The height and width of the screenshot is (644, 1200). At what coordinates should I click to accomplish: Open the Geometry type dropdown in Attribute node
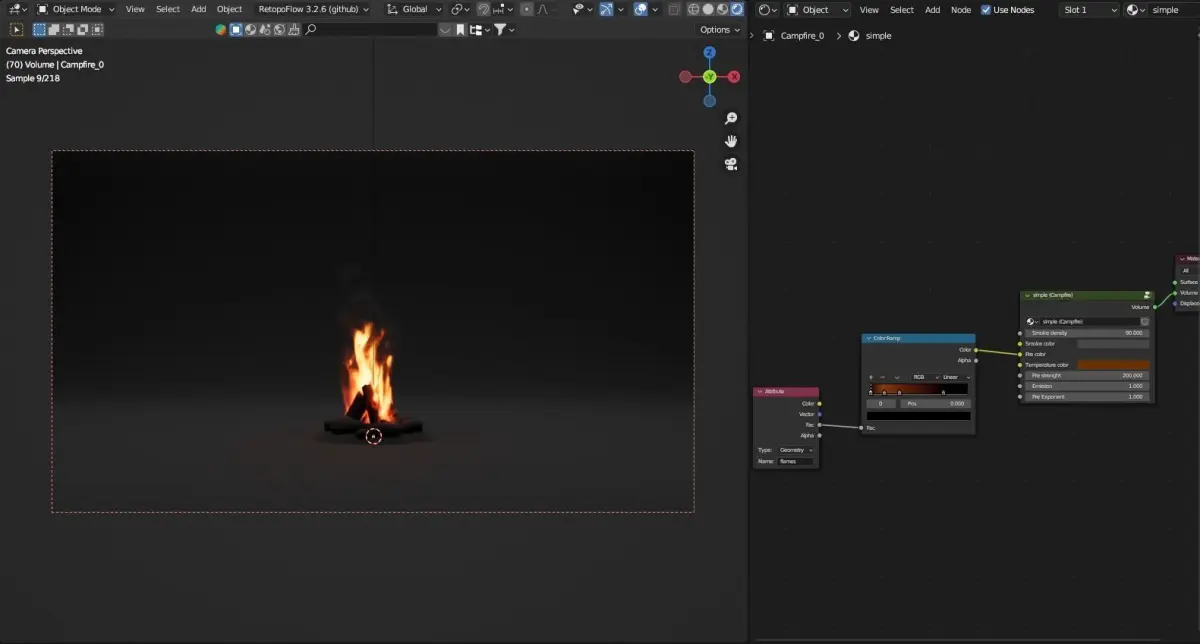click(796, 450)
